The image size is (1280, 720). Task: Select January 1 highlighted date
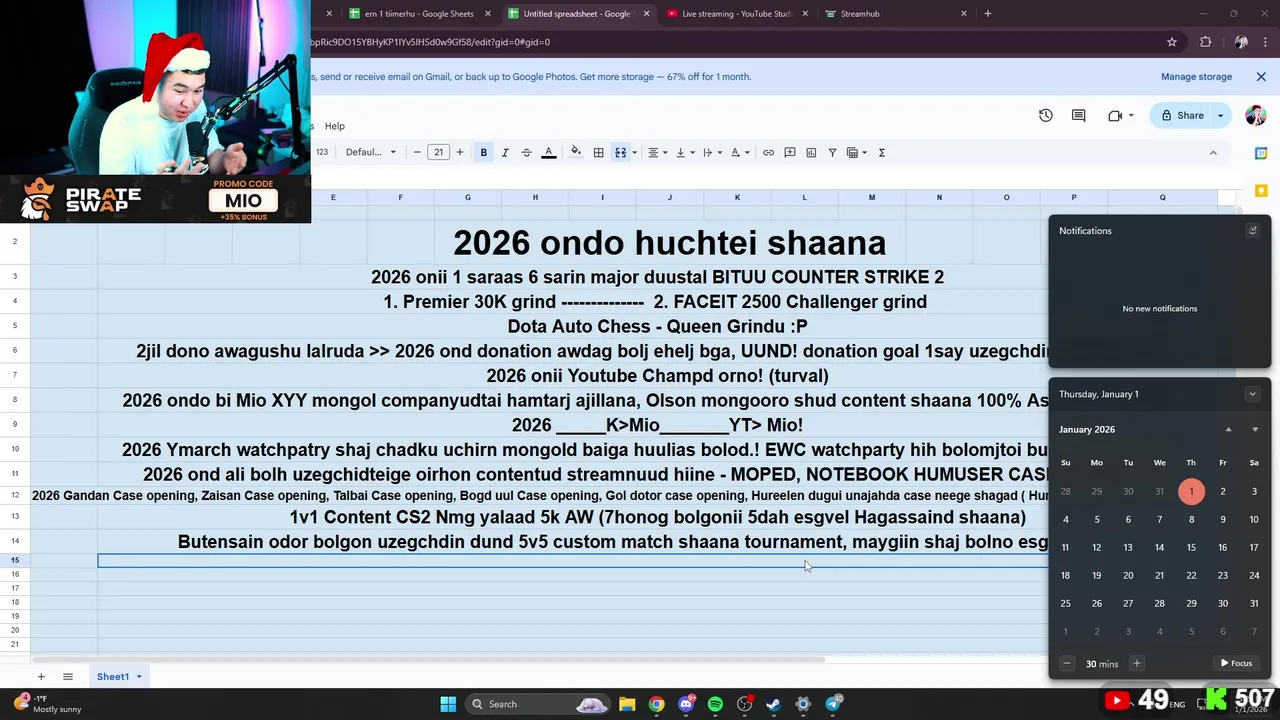1191,491
